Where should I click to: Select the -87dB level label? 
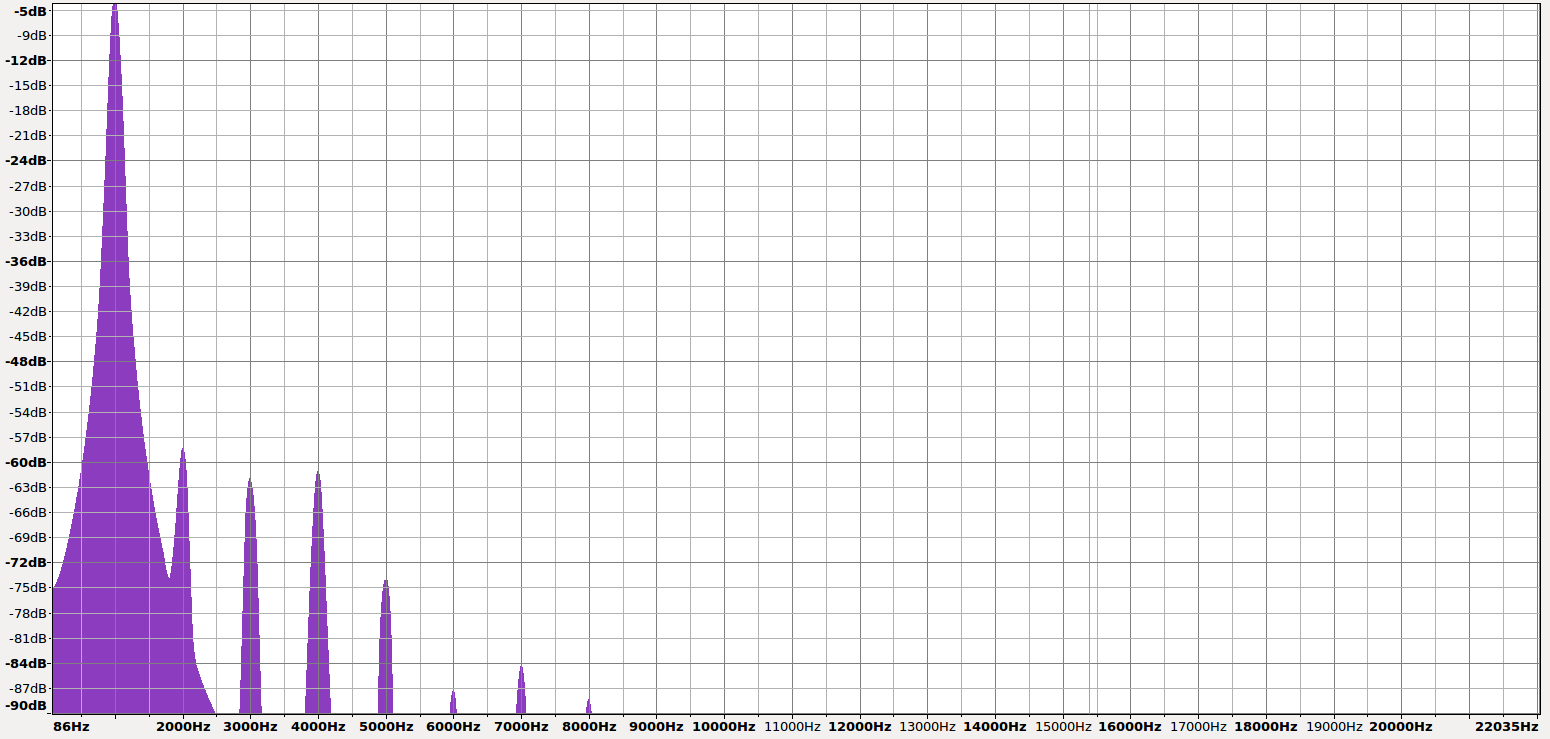(x=27, y=688)
